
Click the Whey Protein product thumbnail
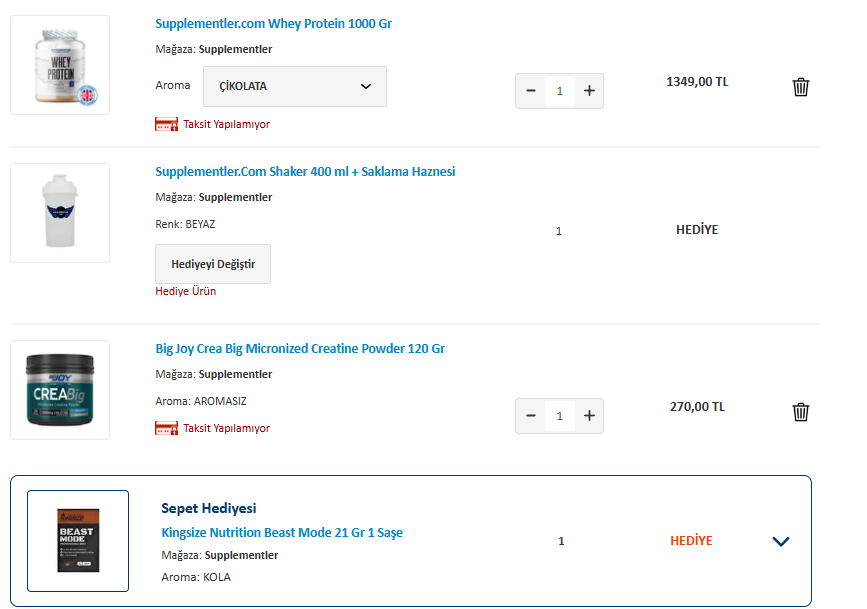coord(60,65)
